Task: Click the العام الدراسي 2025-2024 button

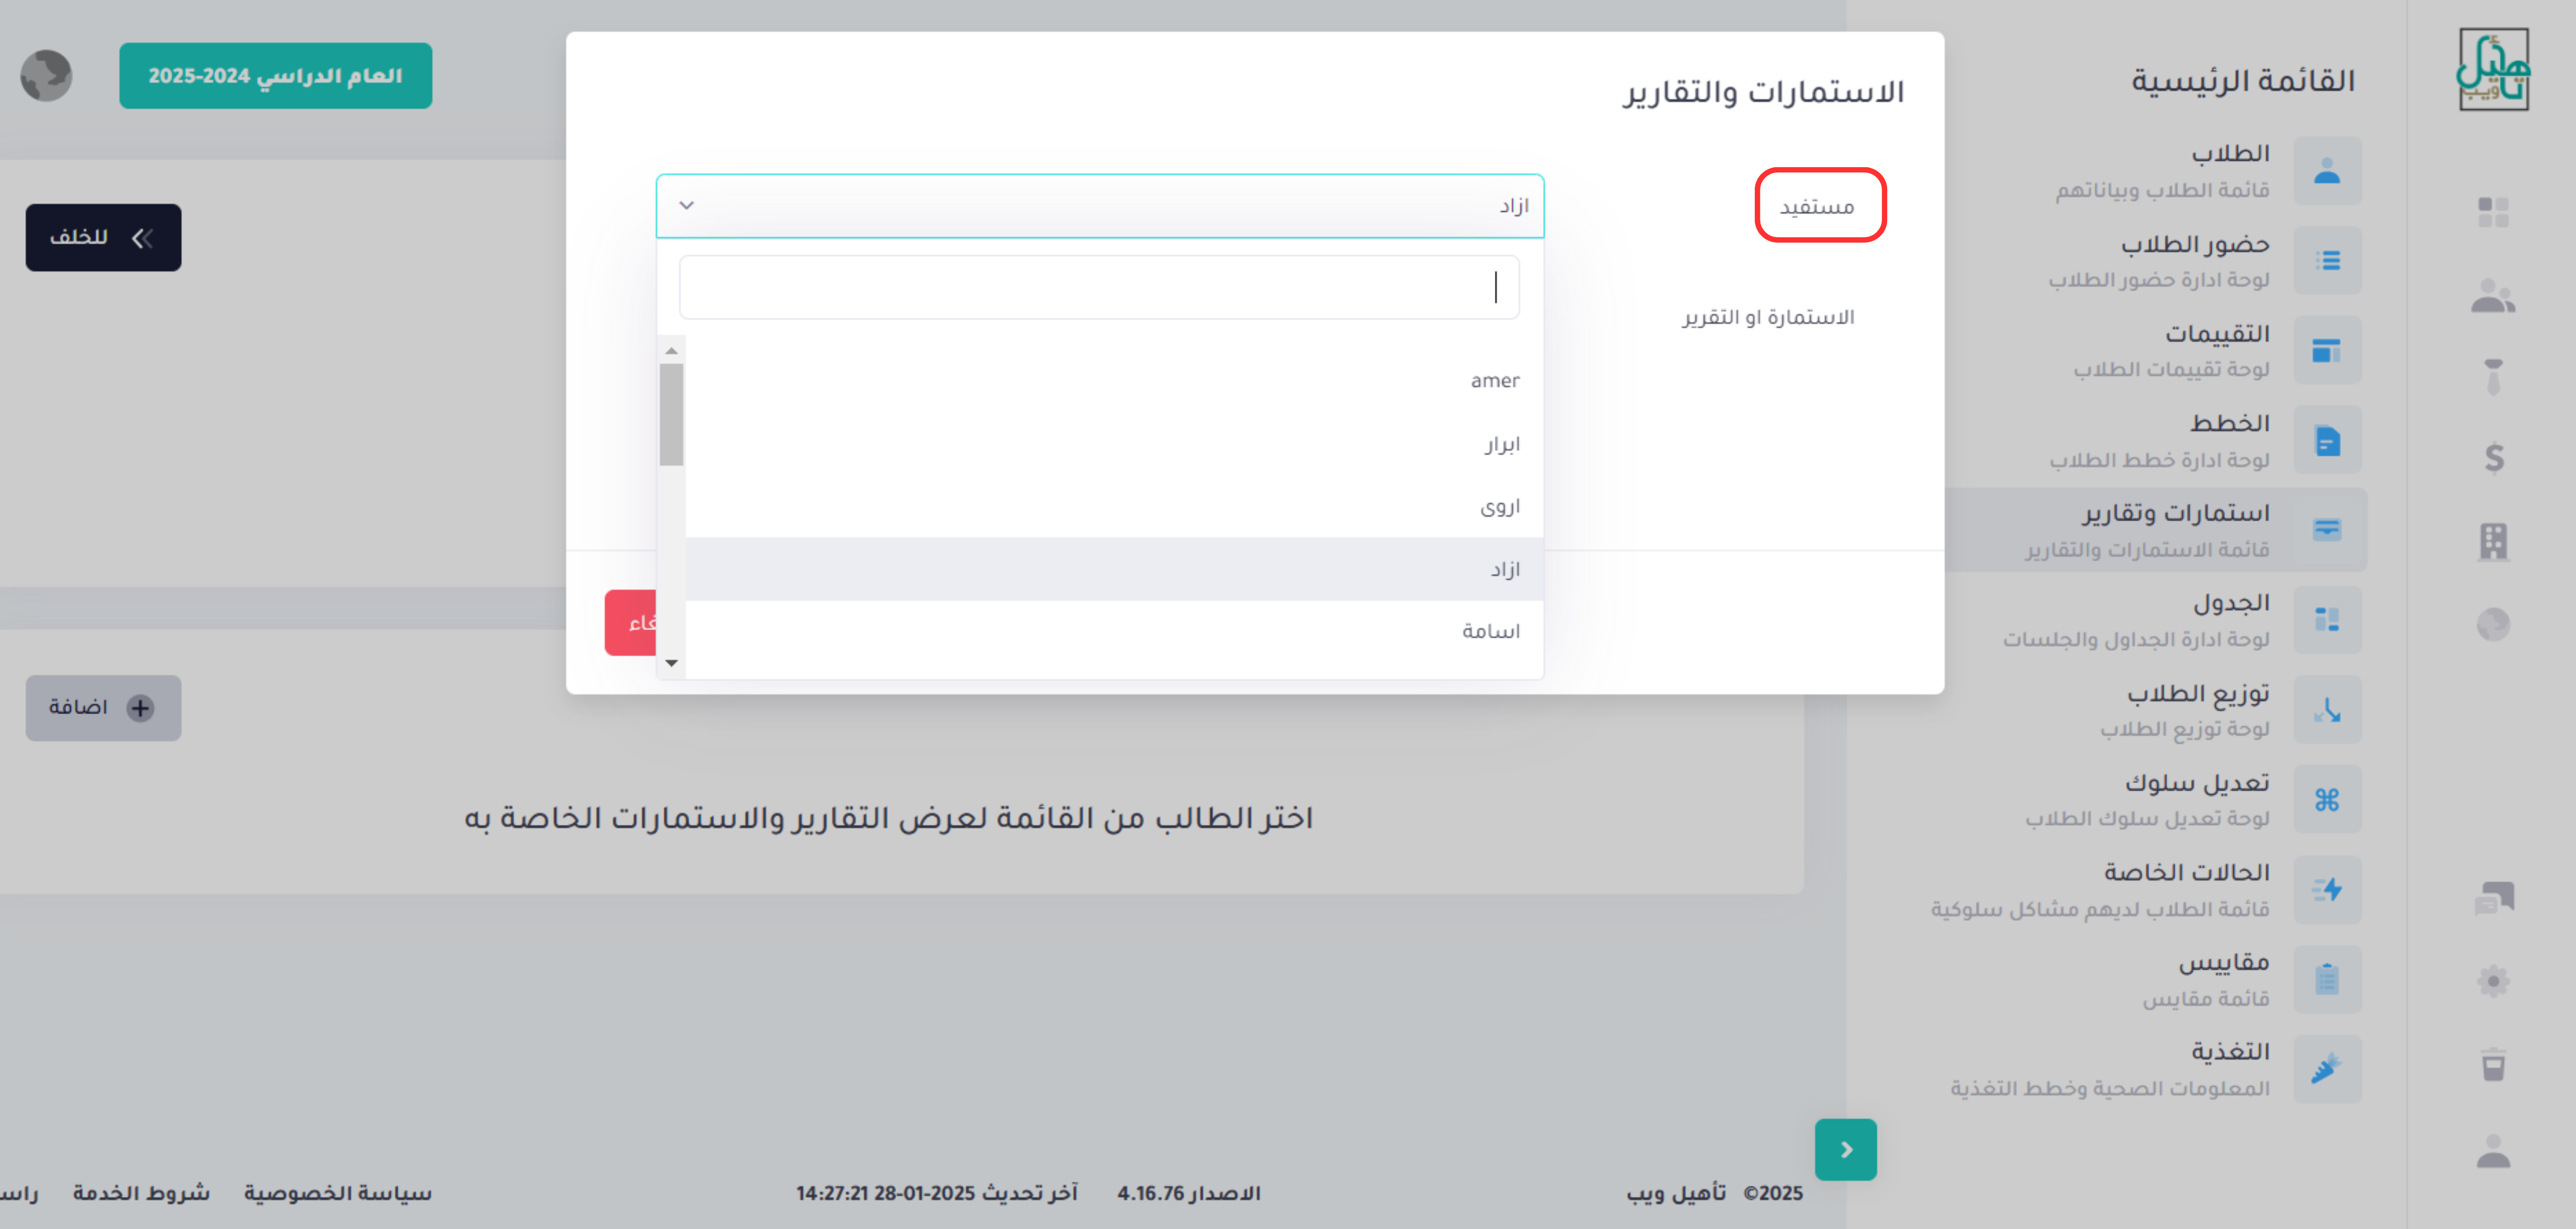Action: 276,76
